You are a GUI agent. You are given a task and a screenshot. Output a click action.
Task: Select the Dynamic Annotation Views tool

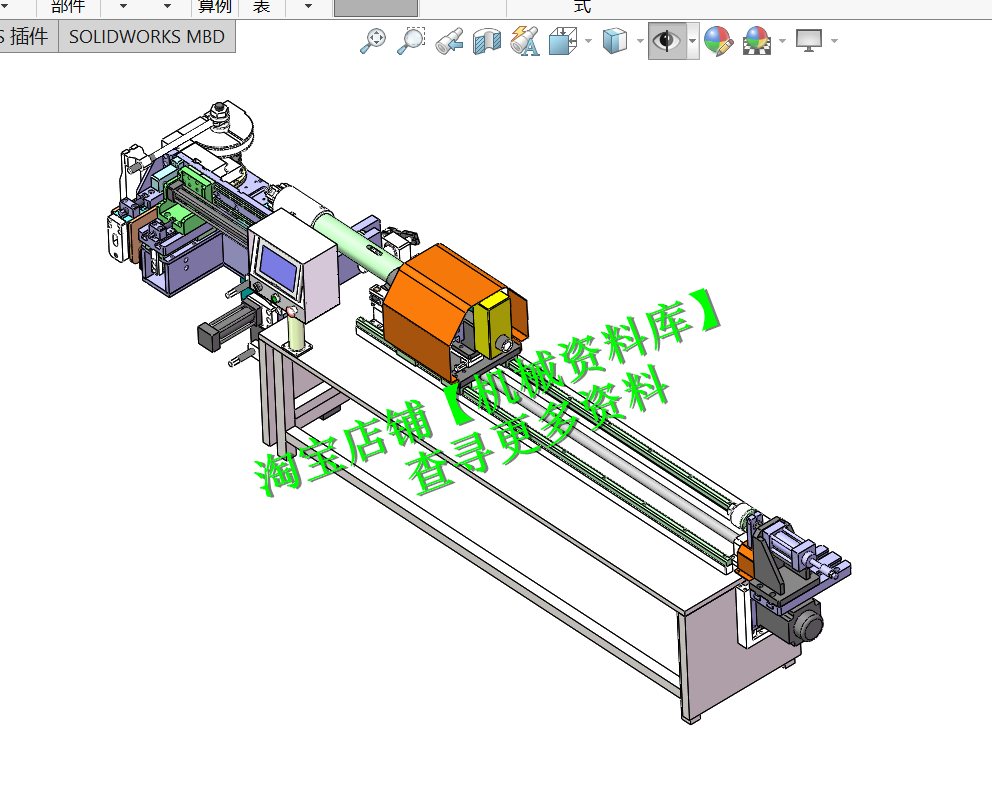[524, 41]
